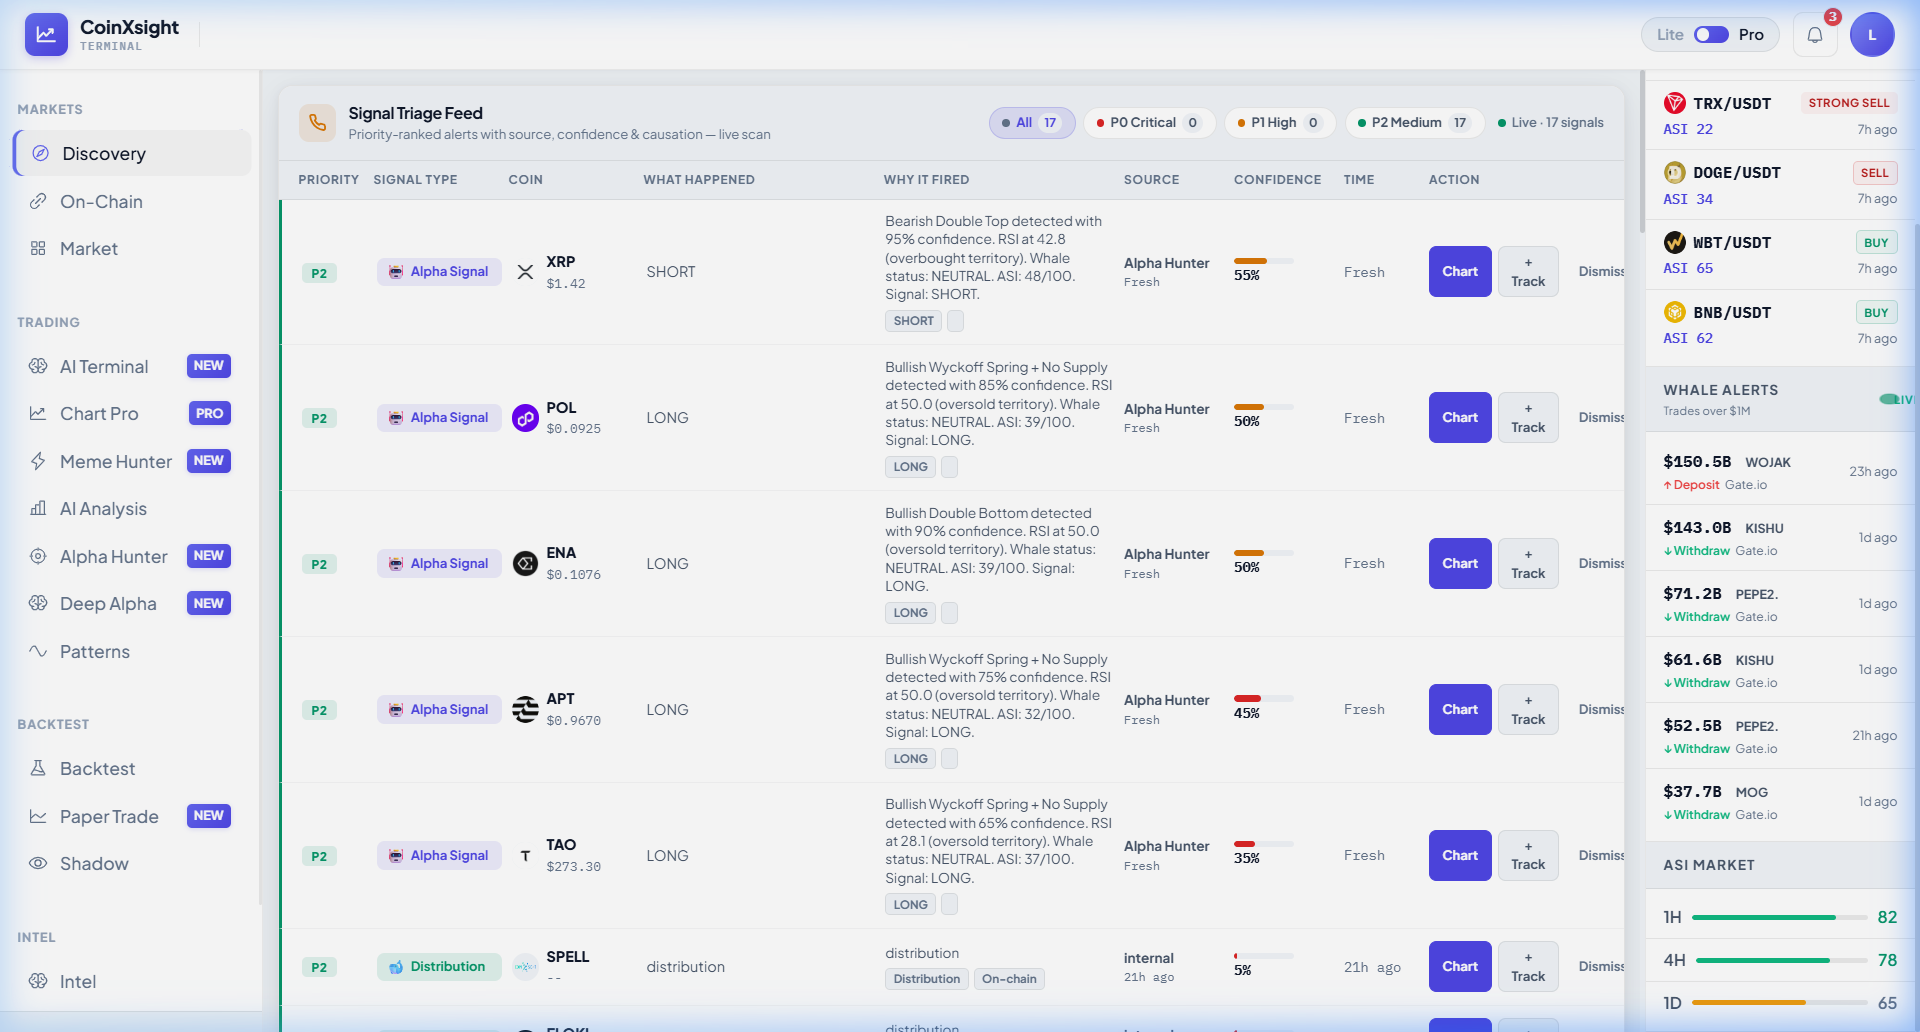Click the DOGE/USDT coin icon

[x=1674, y=172]
